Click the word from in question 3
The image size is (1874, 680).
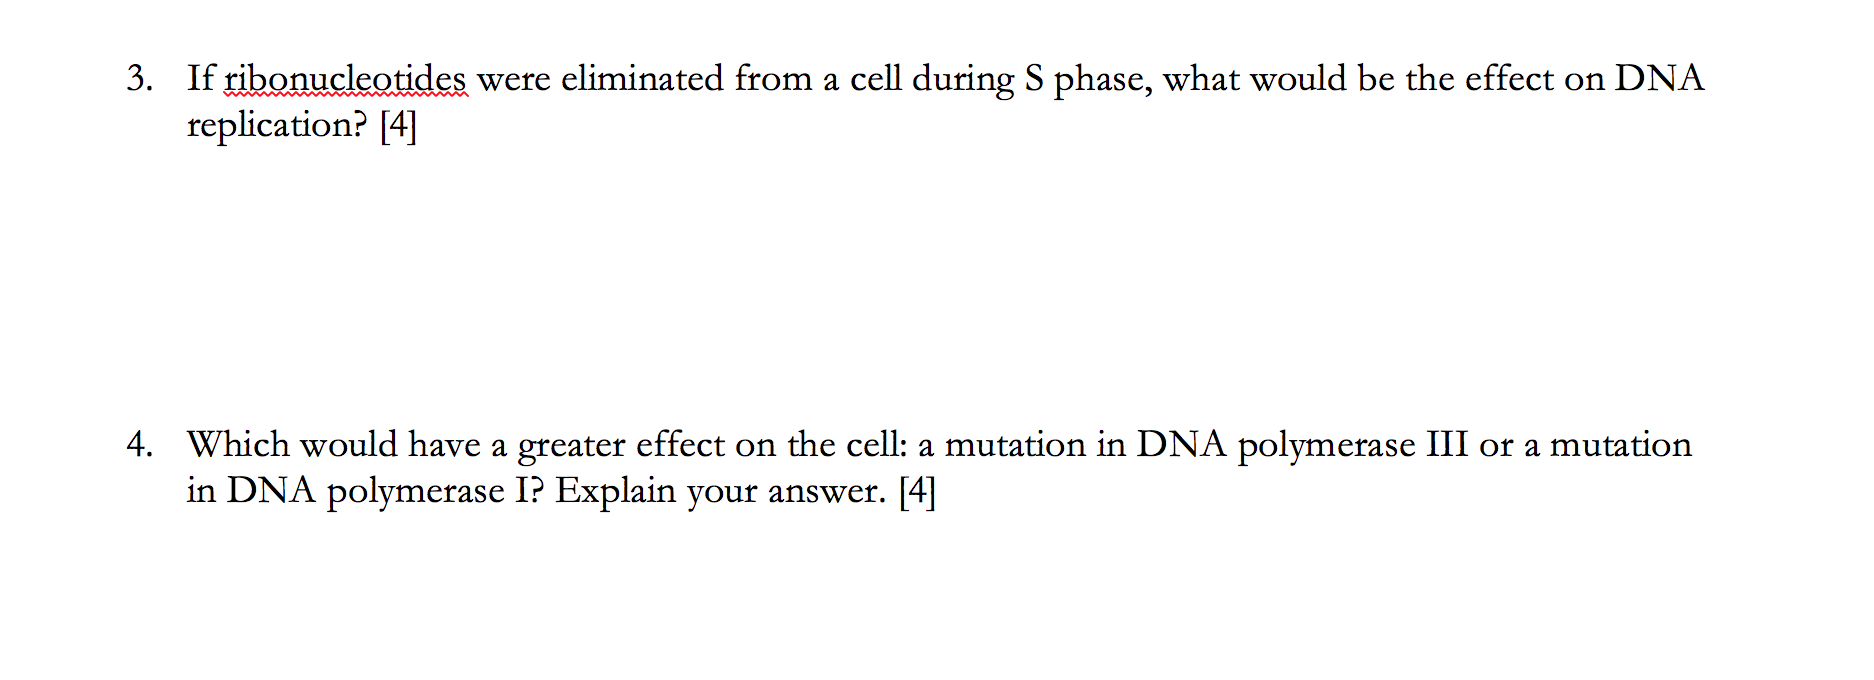773,78
